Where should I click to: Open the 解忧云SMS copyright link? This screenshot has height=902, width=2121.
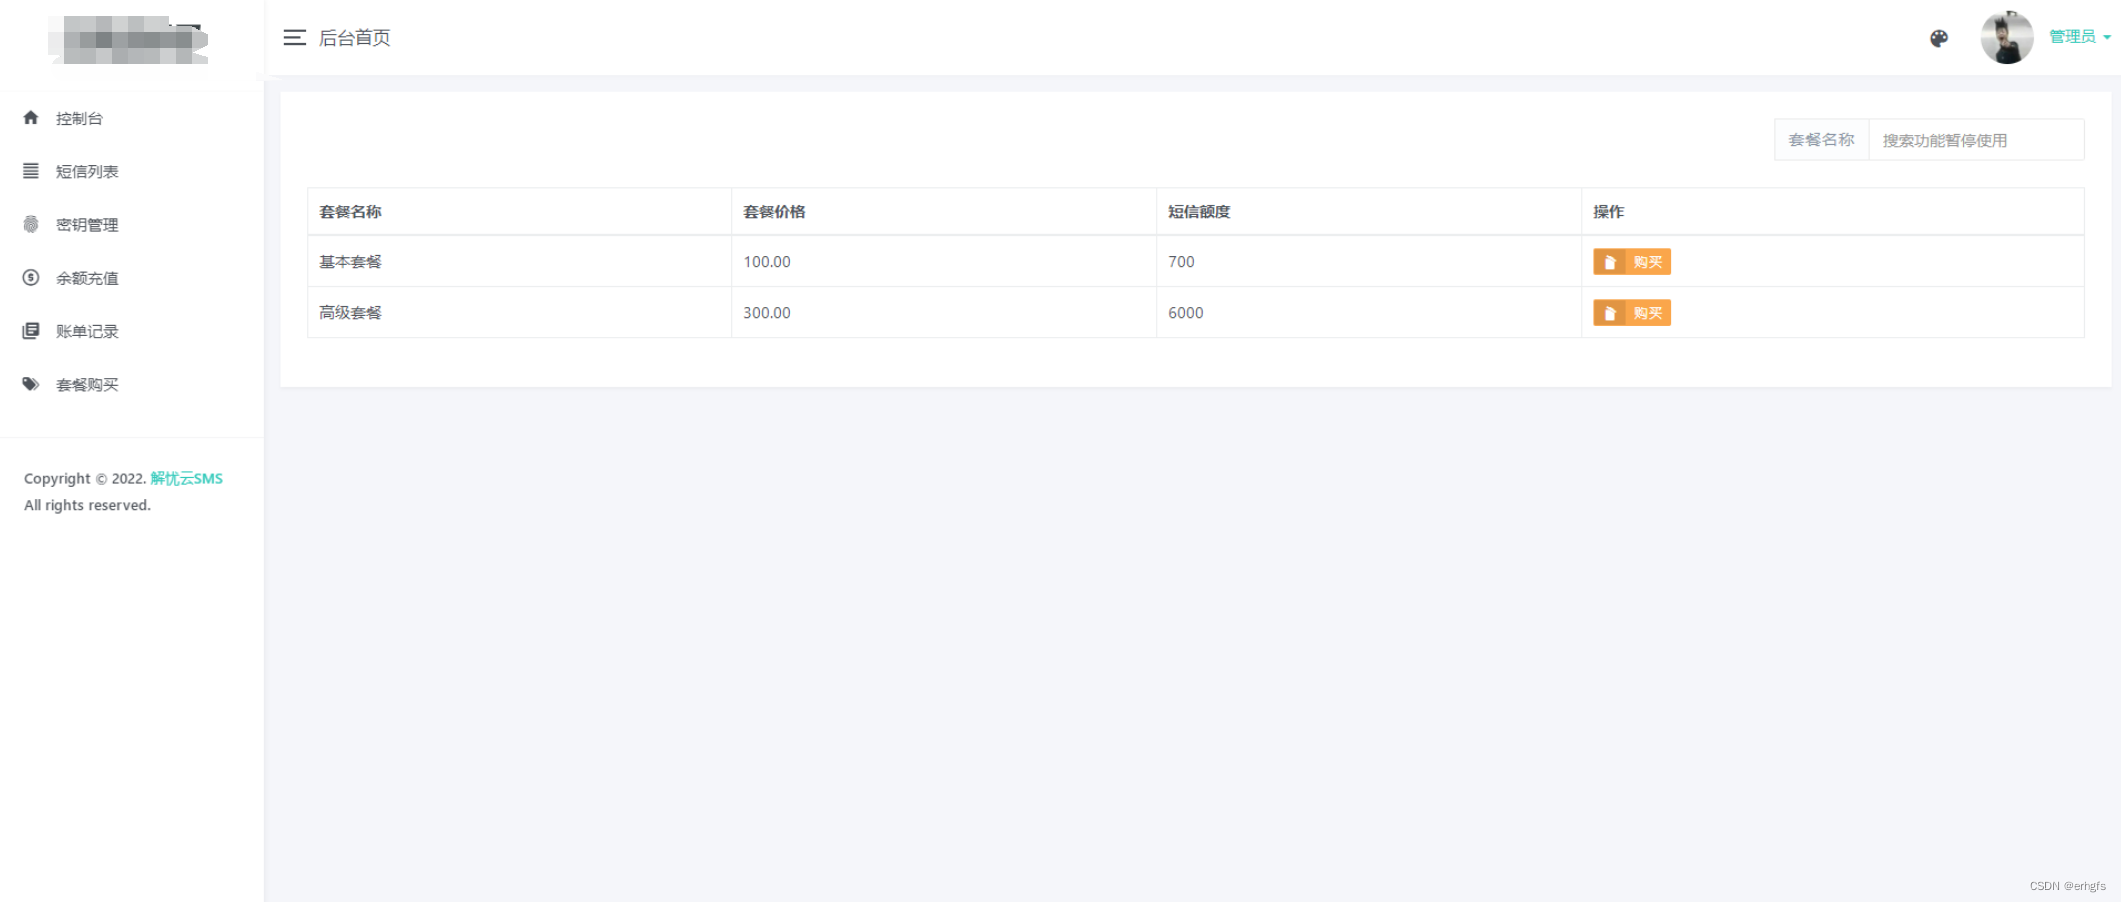click(x=186, y=478)
